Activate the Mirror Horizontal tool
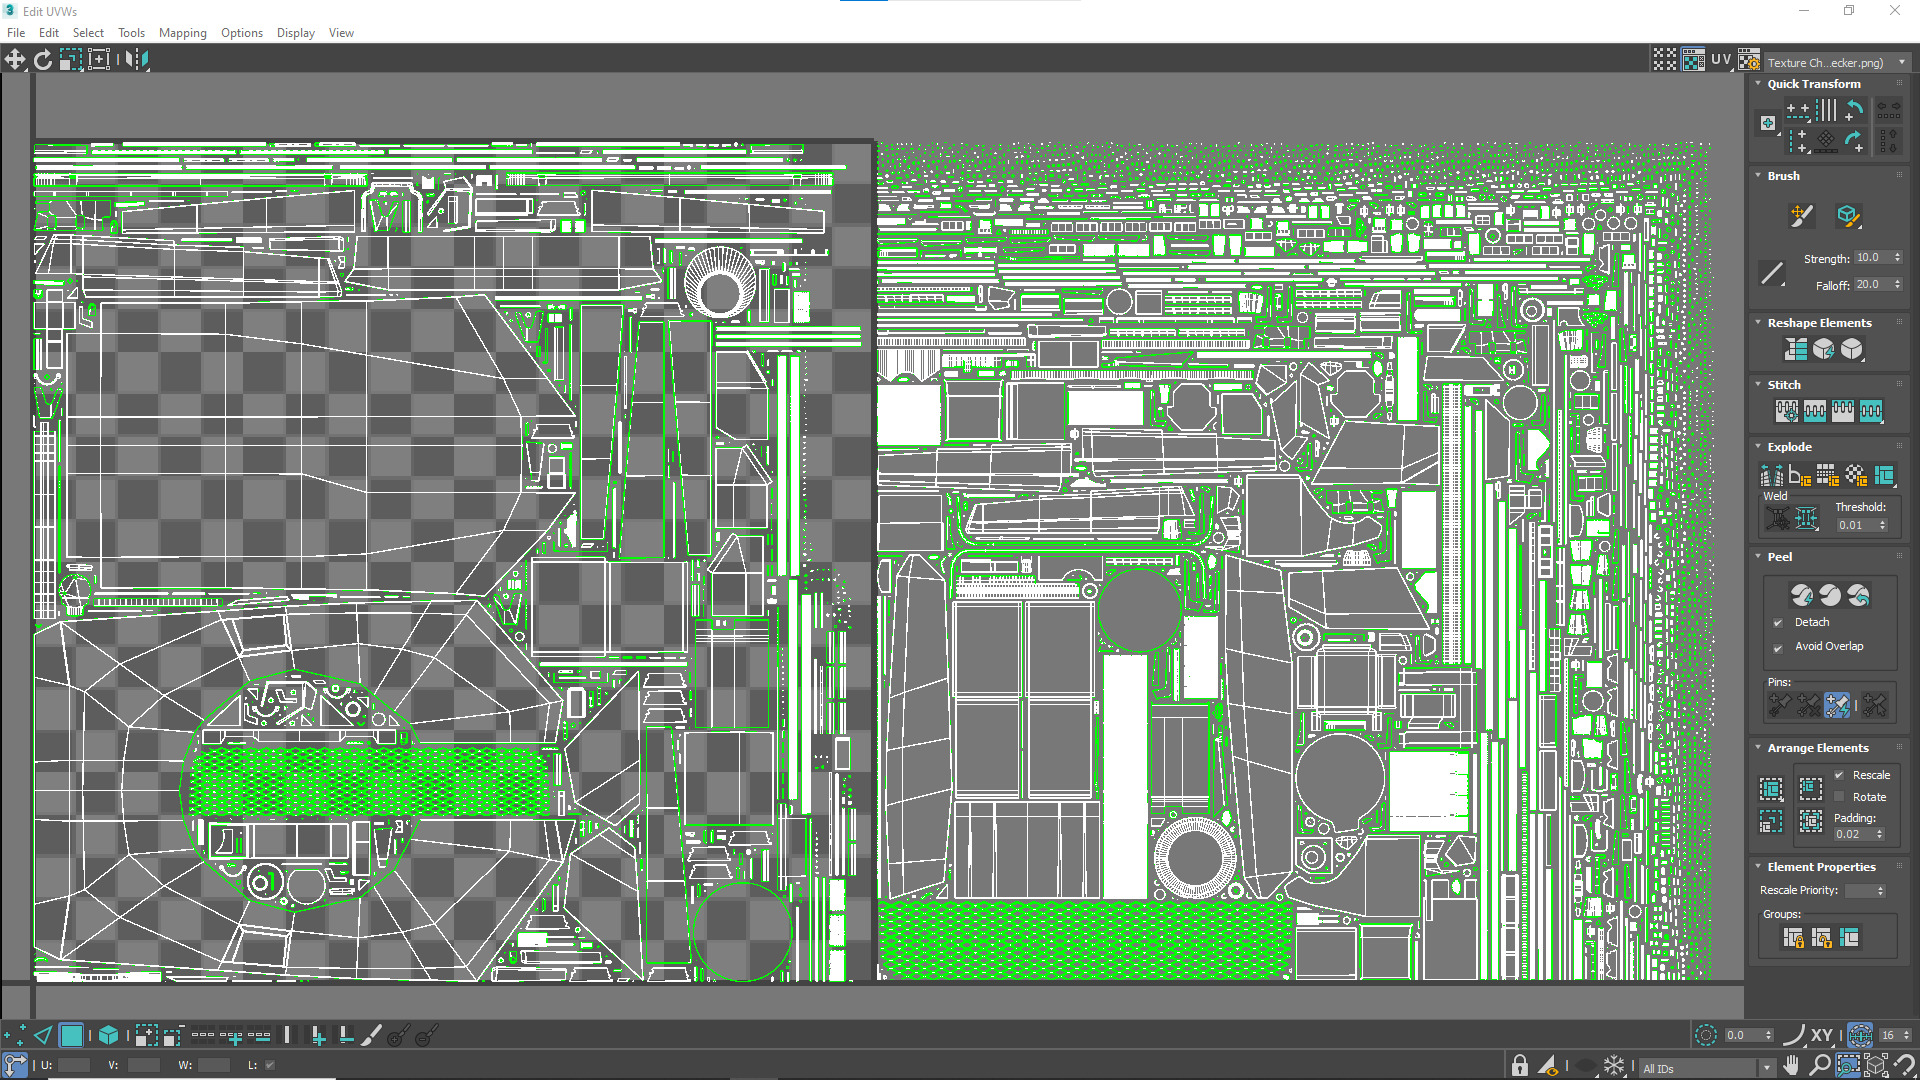1920x1080 pixels. 137,60
